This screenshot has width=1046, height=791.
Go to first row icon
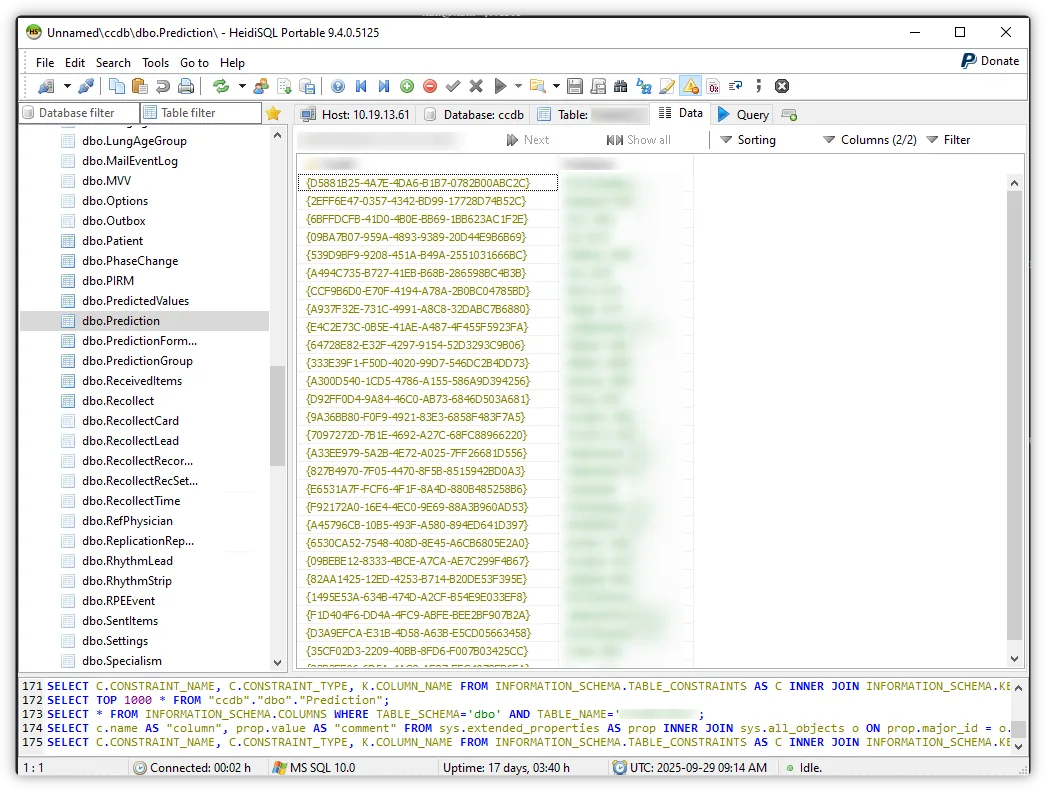coord(361,86)
